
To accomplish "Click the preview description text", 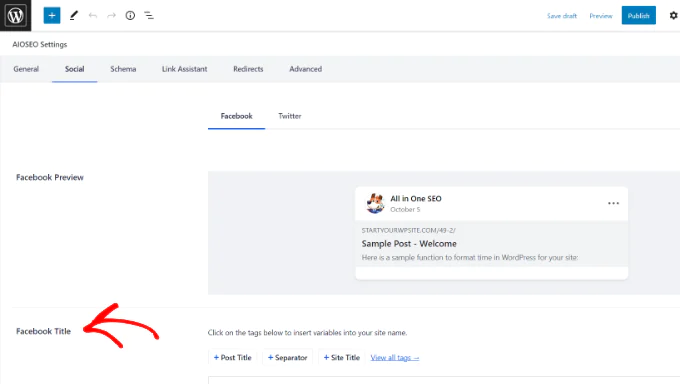I will 470,258.
